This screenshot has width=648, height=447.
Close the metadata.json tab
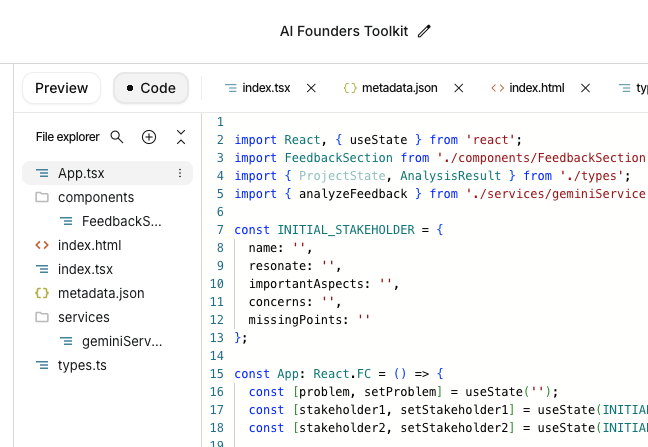459,88
